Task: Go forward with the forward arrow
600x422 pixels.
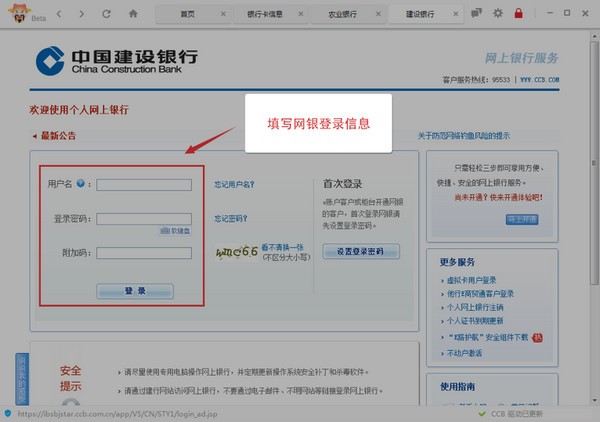Action: pyautogui.click(x=81, y=14)
